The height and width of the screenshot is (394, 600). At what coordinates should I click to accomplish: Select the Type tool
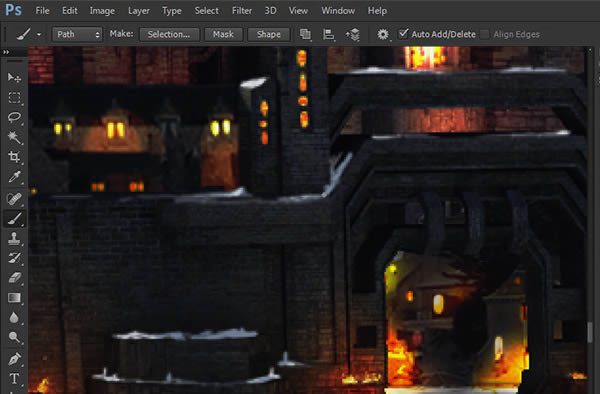pos(15,379)
